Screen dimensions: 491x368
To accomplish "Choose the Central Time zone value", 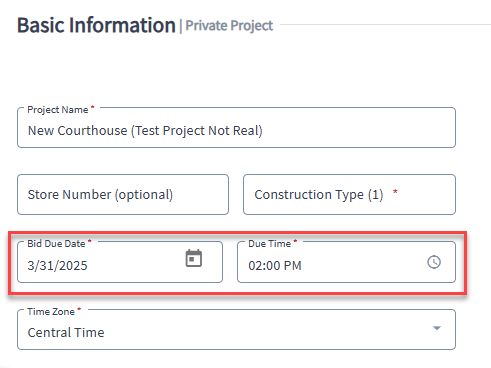I will 66,332.
